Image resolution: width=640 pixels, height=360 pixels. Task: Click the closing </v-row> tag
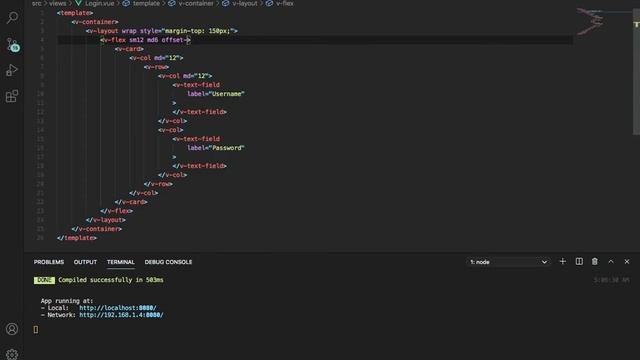(x=158, y=184)
